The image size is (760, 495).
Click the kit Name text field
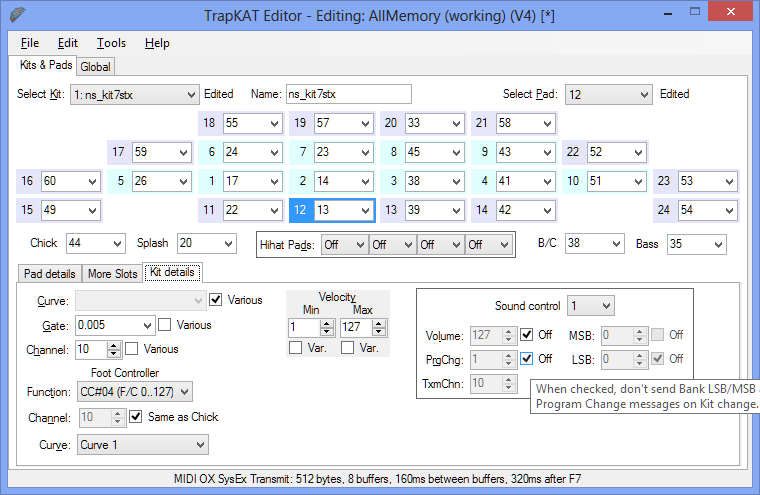[x=348, y=94]
